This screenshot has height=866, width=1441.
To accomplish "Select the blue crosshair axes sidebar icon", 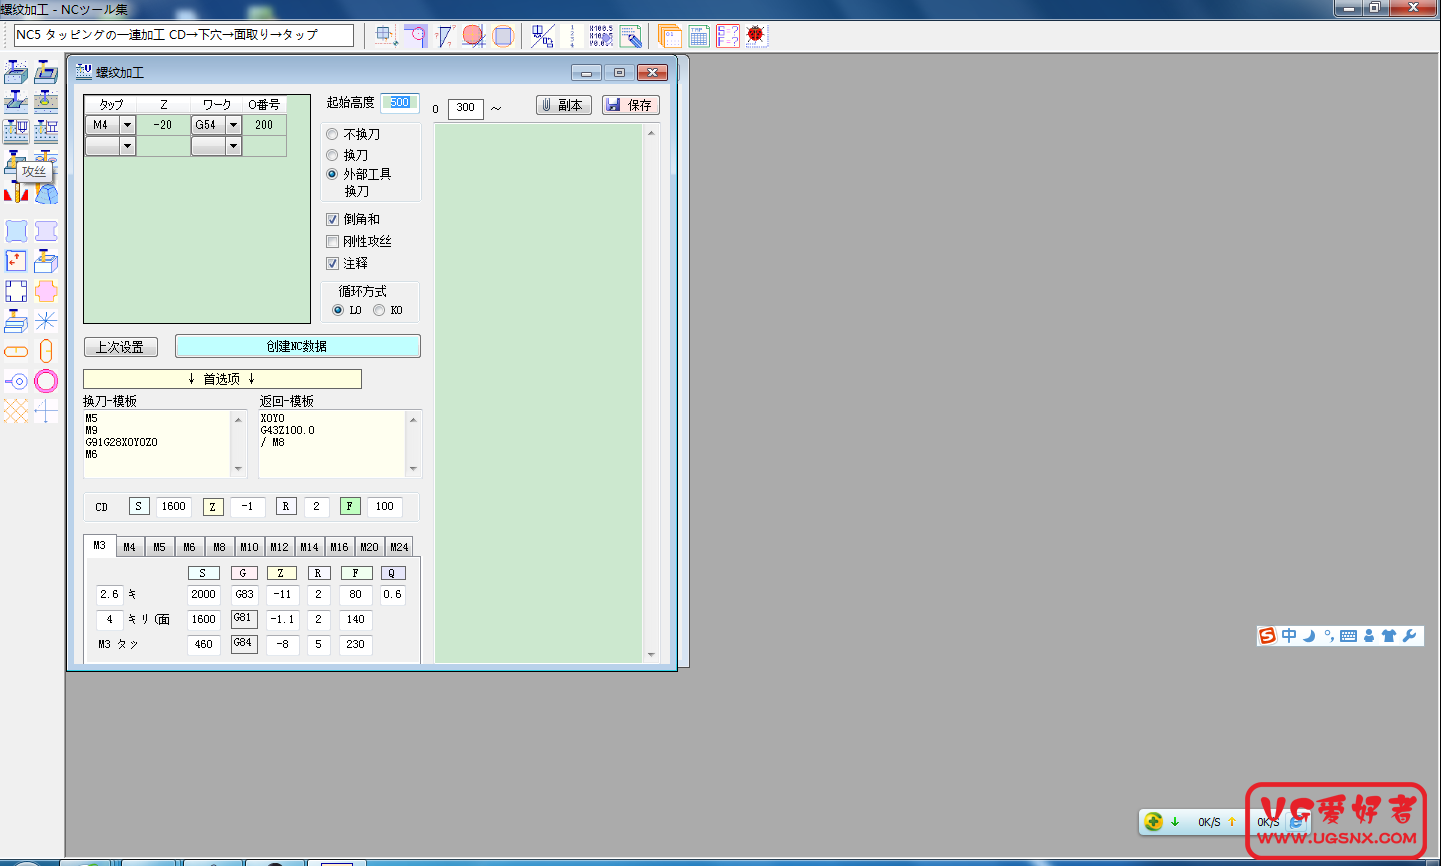I will click(x=46, y=411).
